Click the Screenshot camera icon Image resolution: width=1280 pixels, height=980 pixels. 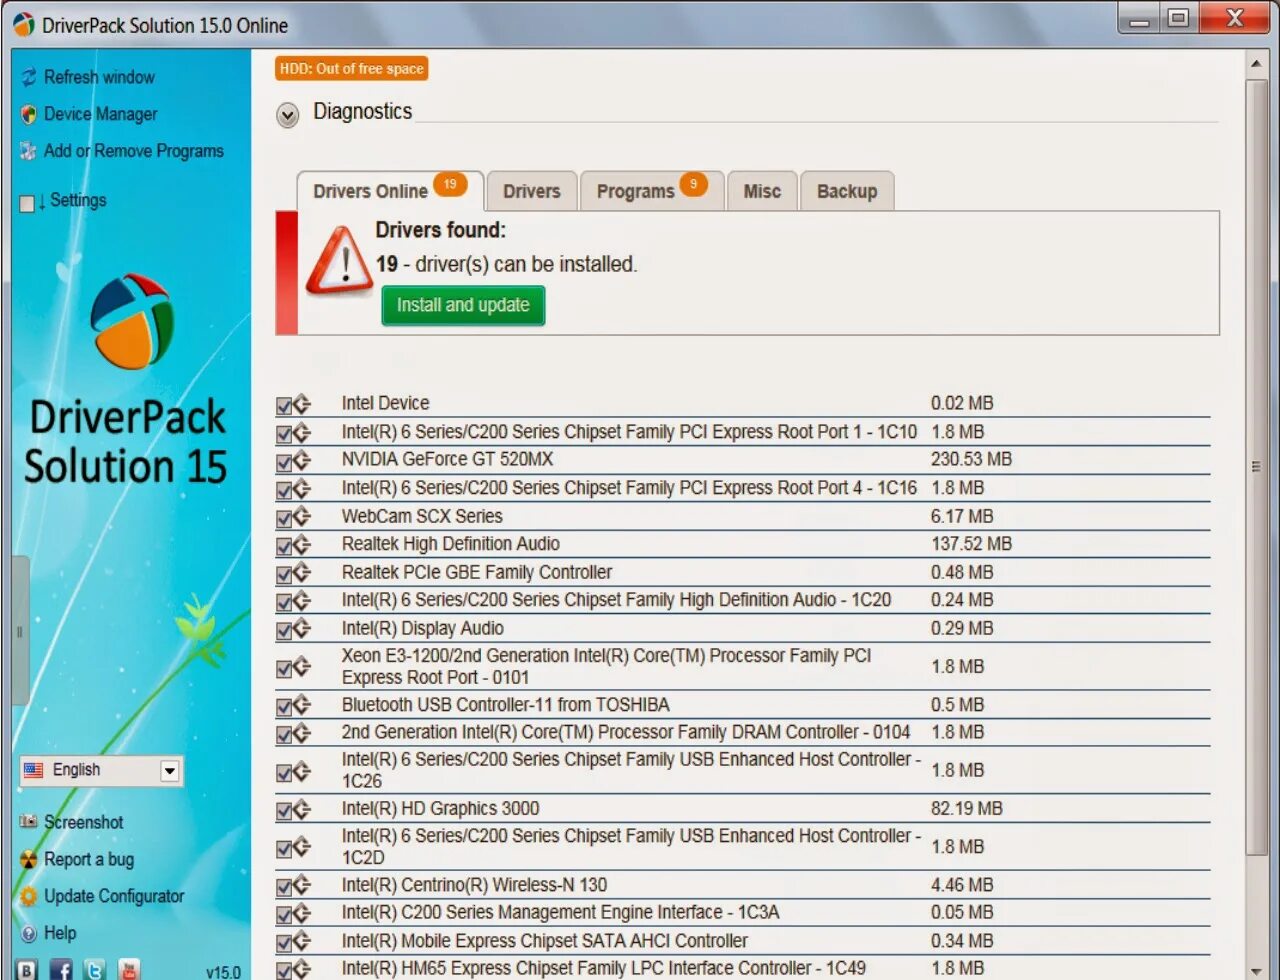click(x=29, y=822)
